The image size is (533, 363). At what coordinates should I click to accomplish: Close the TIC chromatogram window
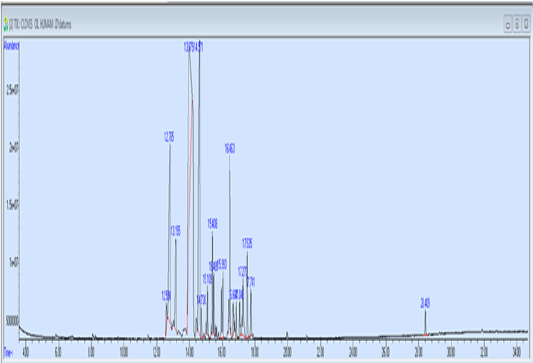click(526, 25)
